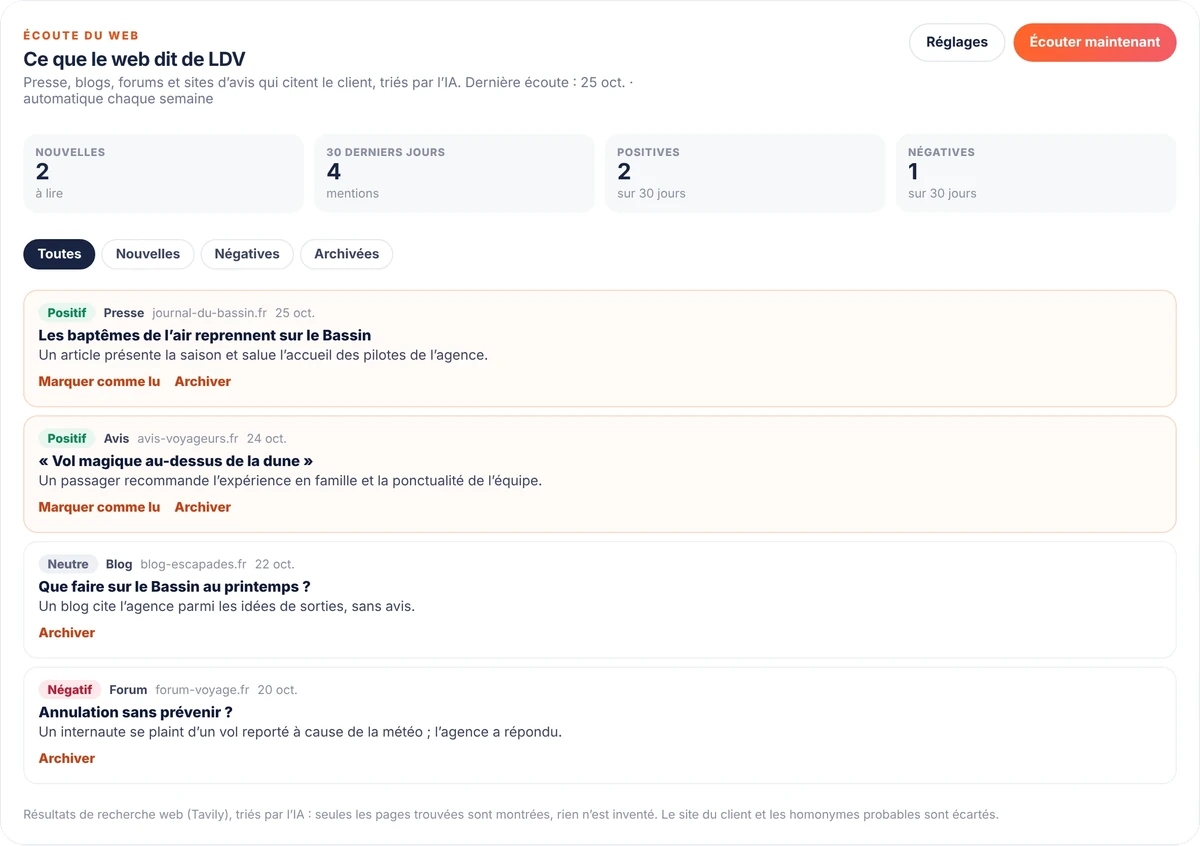Click the date '25 oct.' on the Presse mention
This screenshot has height=846, width=1200.
click(x=295, y=313)
